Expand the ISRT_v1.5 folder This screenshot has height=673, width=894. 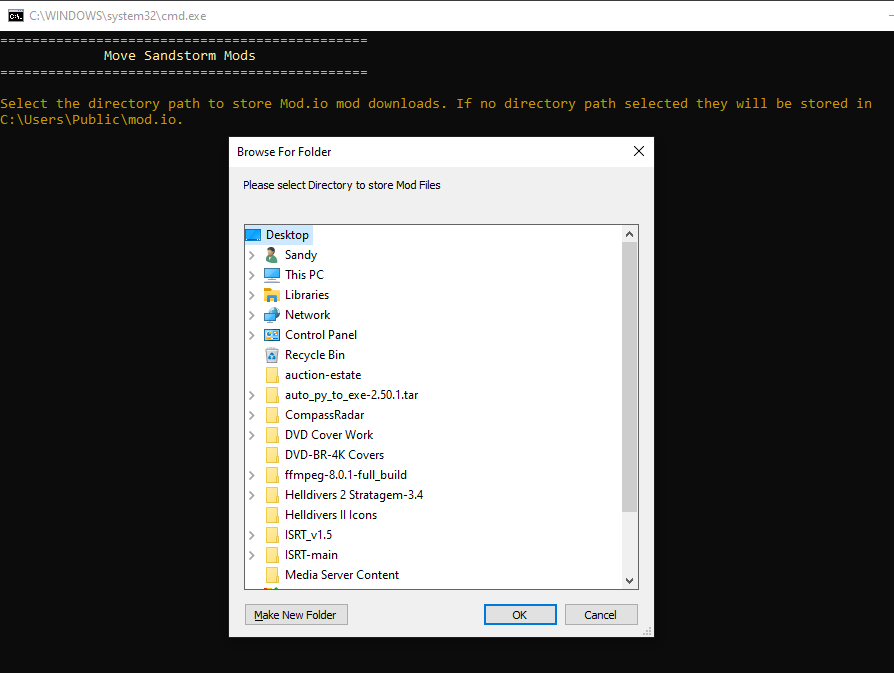pos(251,535)
